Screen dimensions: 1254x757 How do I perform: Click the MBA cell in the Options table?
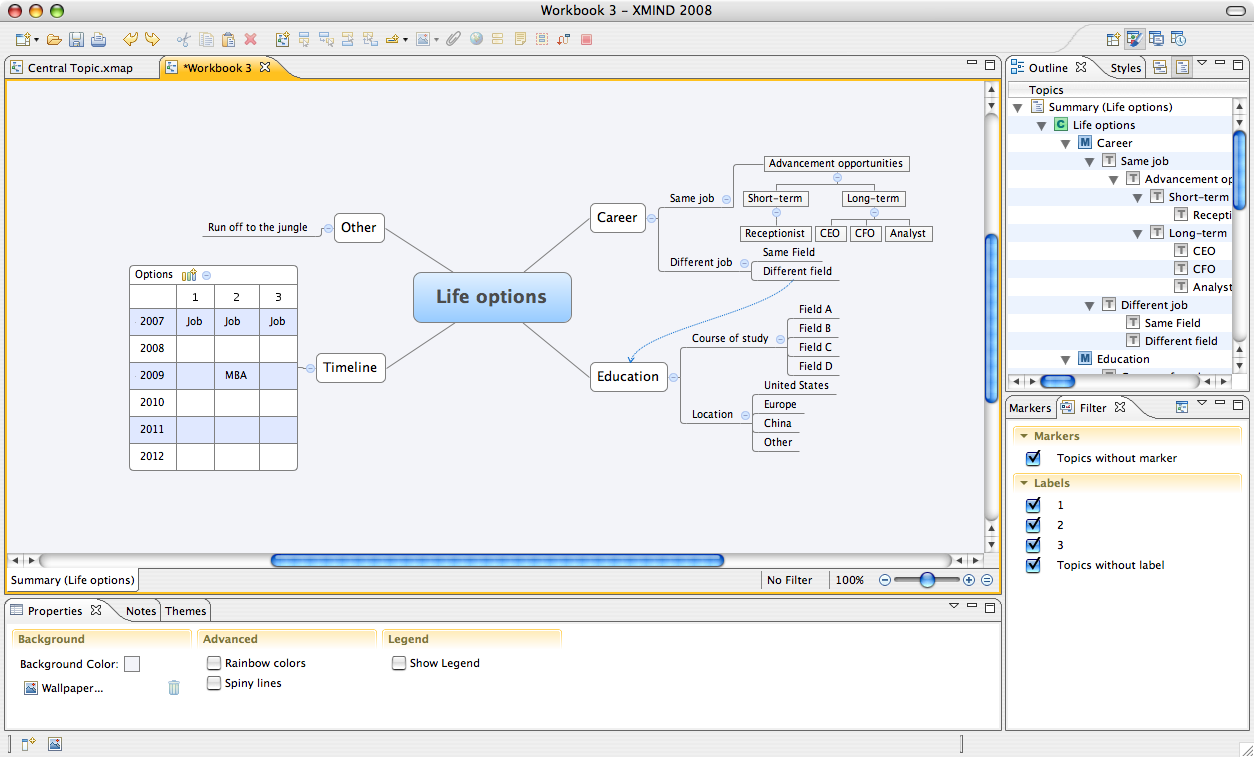click(236, 376)
